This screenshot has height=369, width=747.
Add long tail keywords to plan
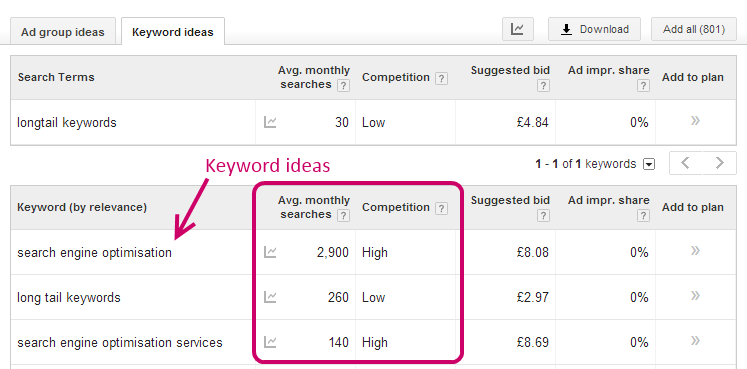(x=695, y=296)
